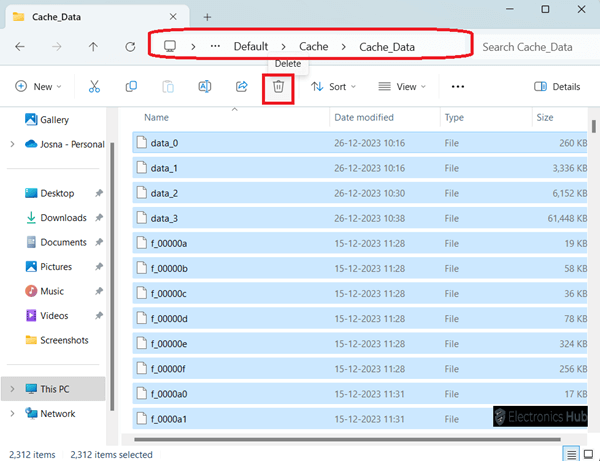600x461 pixels.
Task: Click the sidebar navigation scrollbar
Action: pos(112,276)
